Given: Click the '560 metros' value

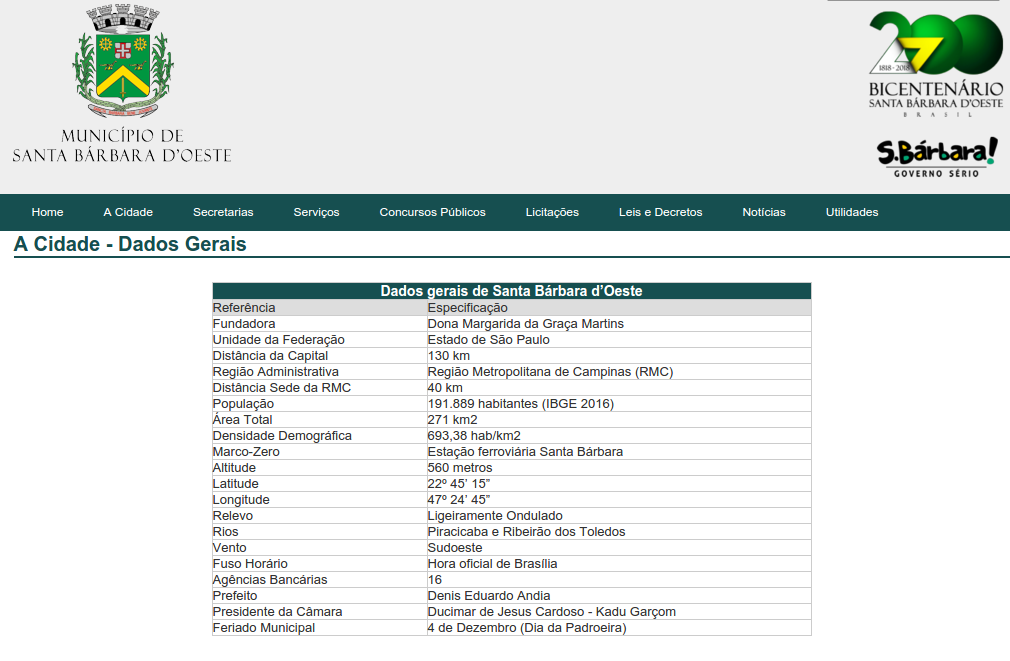Looking at the screenshot, I should point(460,468).
